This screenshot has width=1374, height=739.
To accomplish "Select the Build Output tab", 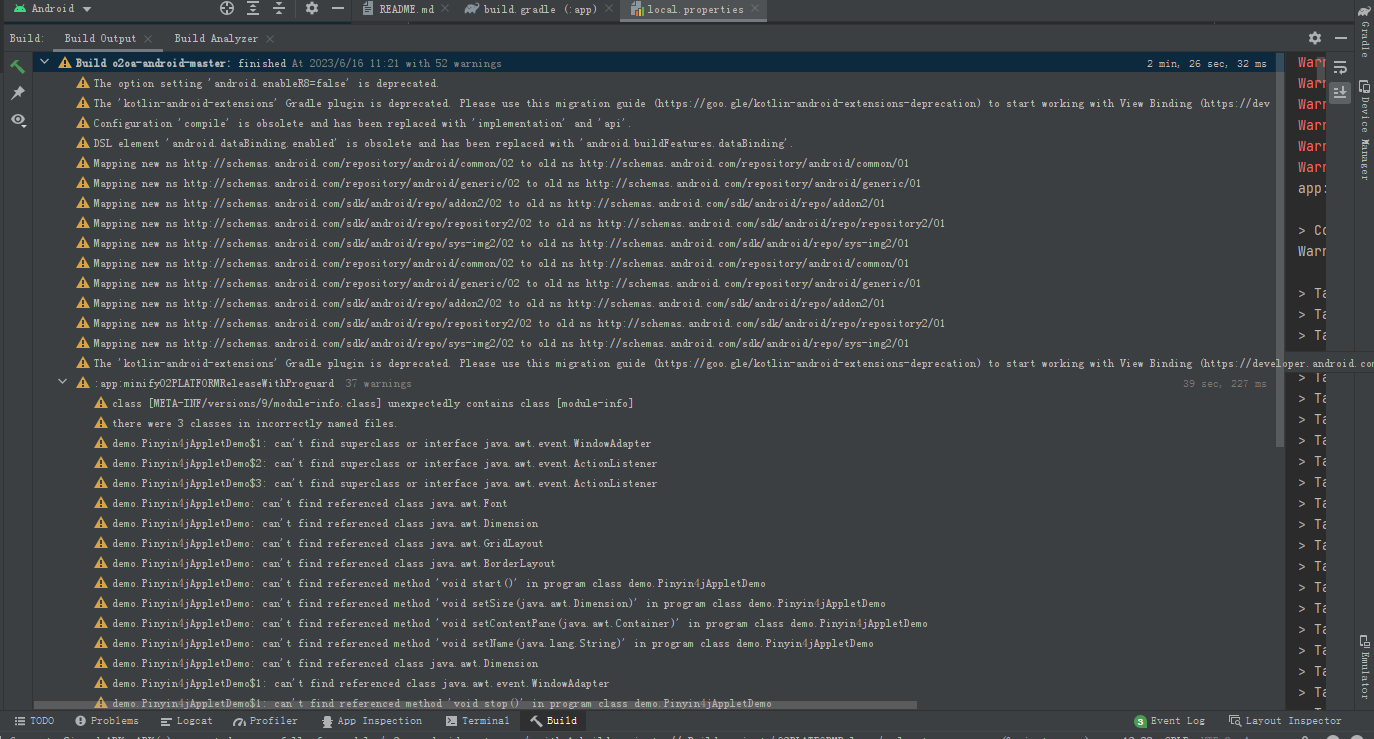I will (x=100, y=38).
